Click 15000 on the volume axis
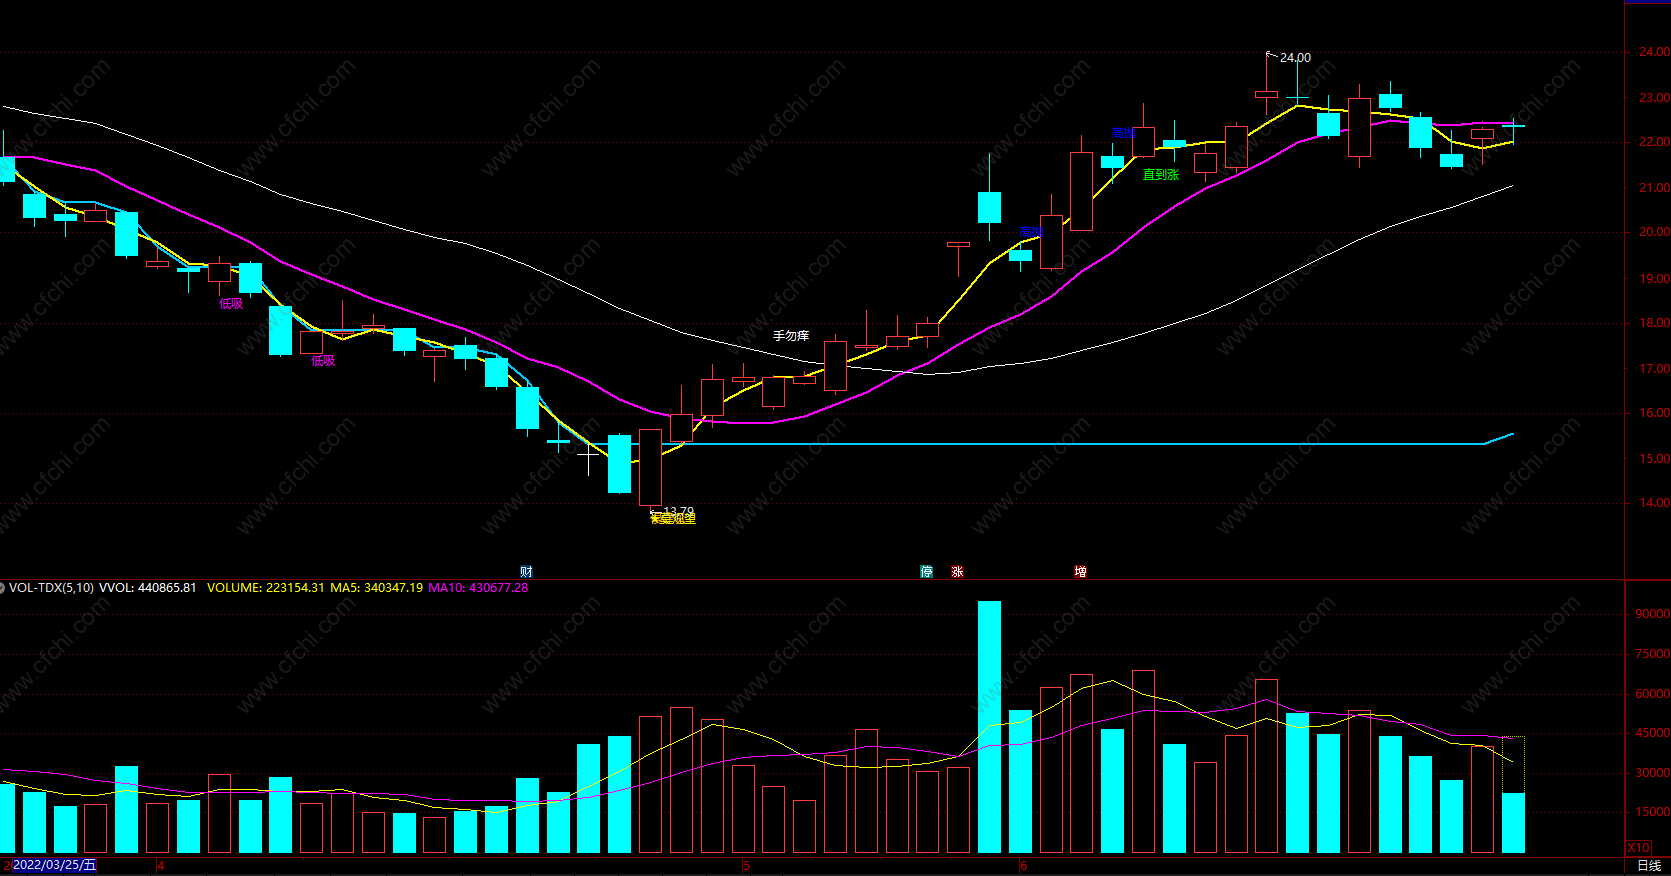The height and width of the screenshot is (876, 1671). (1653, 812)
